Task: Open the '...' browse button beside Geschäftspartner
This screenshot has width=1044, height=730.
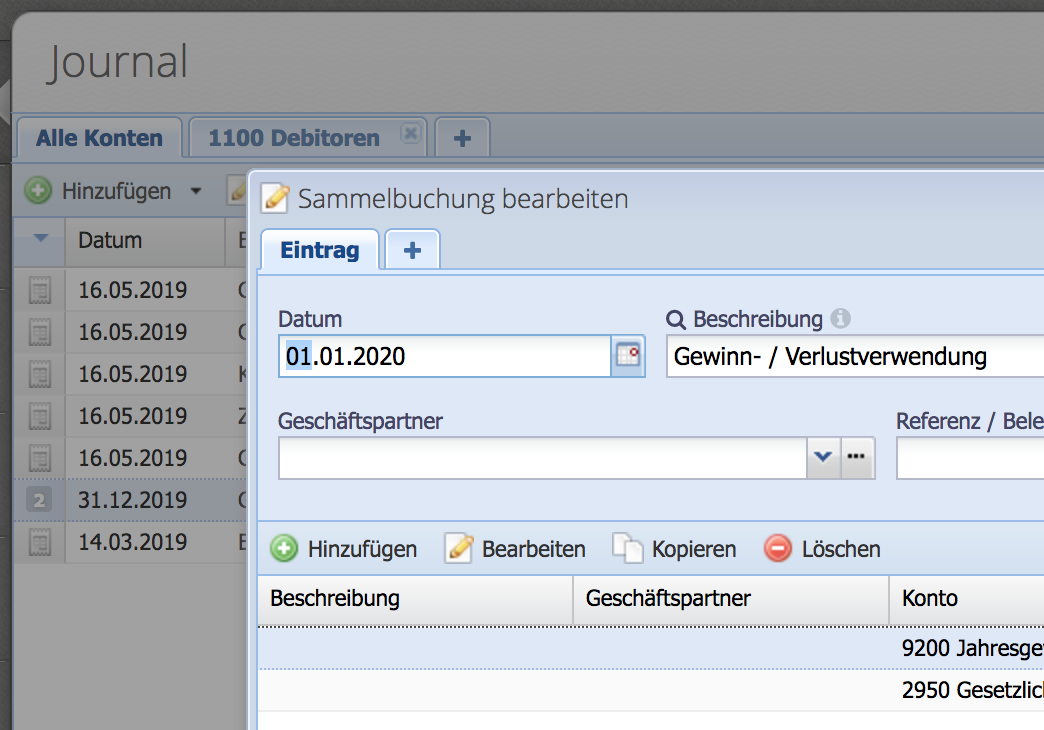Action: coord(855,456)
